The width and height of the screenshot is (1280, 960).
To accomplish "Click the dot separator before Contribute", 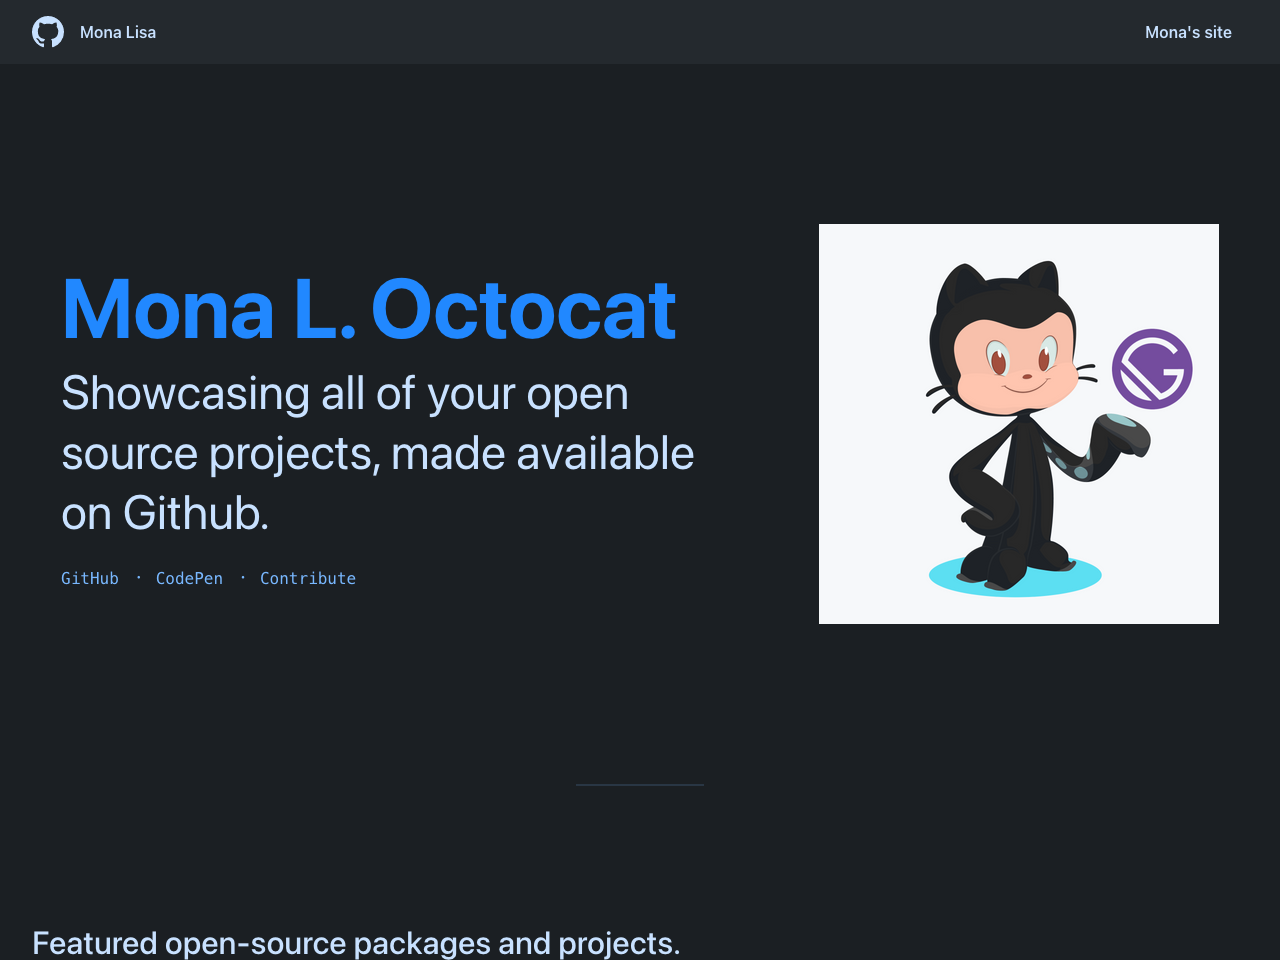I will pyautogui.click(x=242, y=577).
